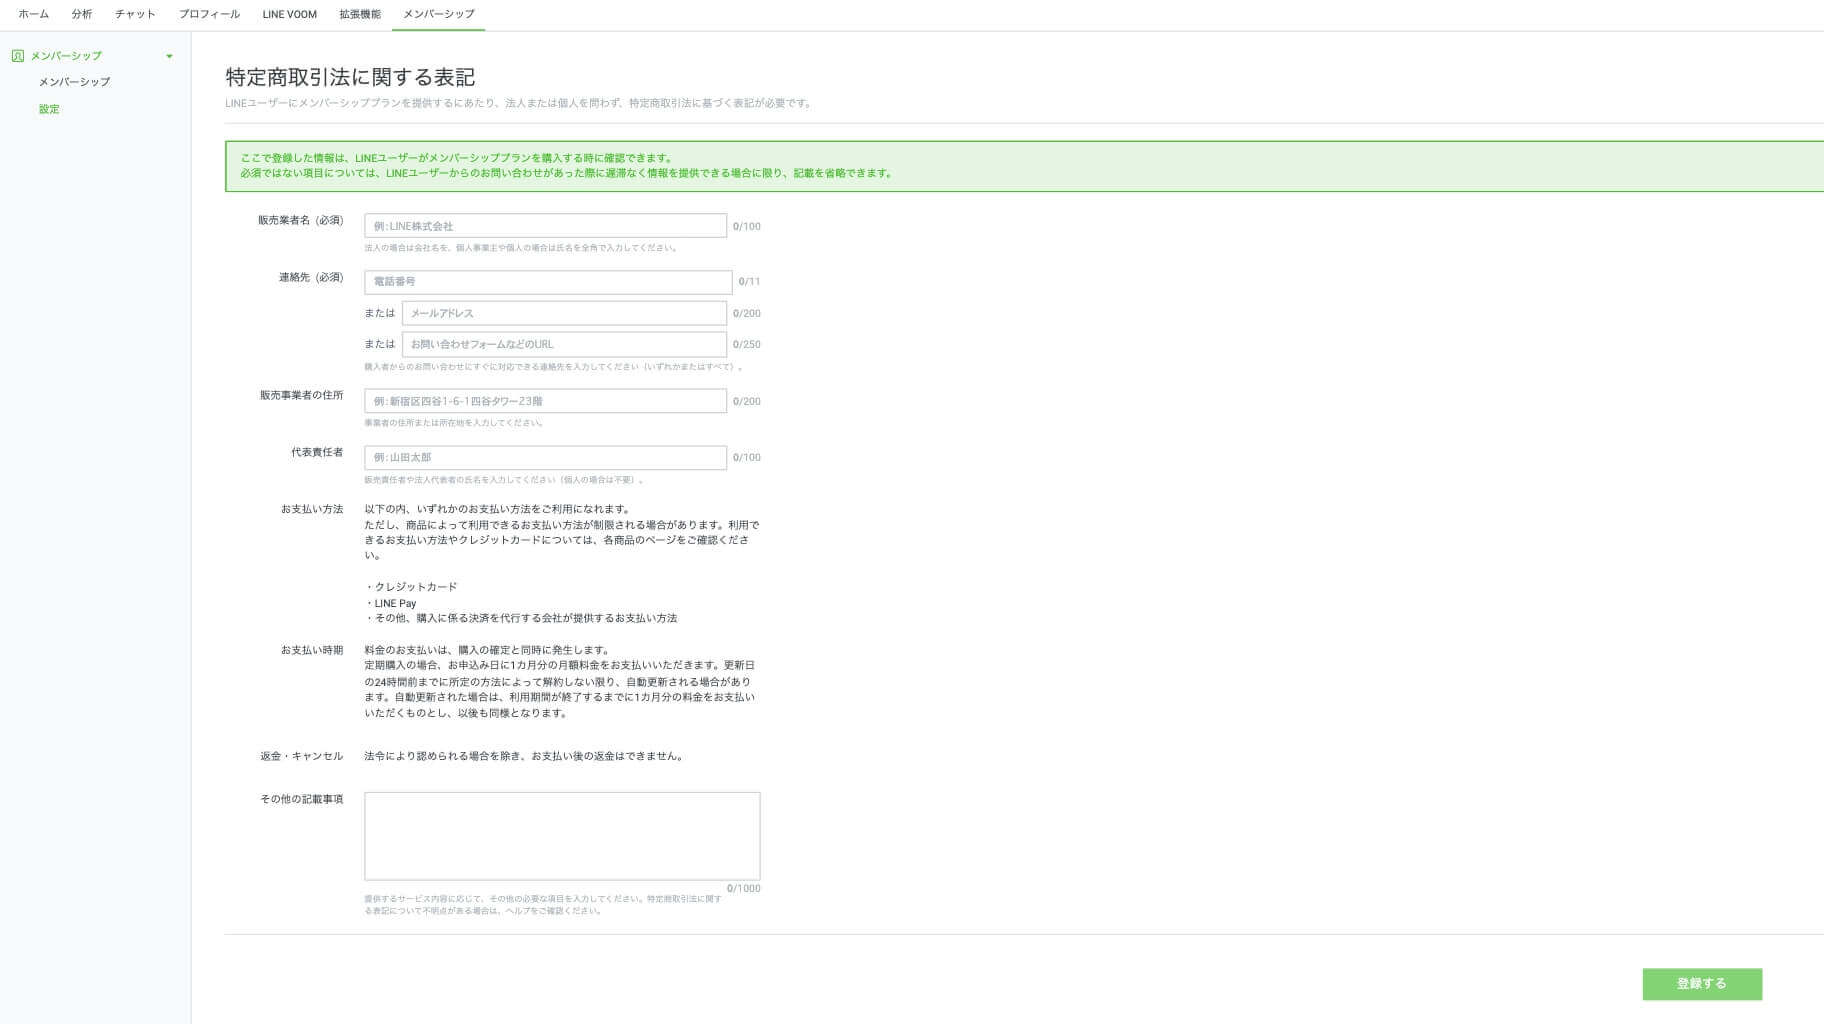This screenshot has width=1824, height=1024.
Task: Click the 特定商取引法に関する表記 page heading
Action: [x=350, y=77]
